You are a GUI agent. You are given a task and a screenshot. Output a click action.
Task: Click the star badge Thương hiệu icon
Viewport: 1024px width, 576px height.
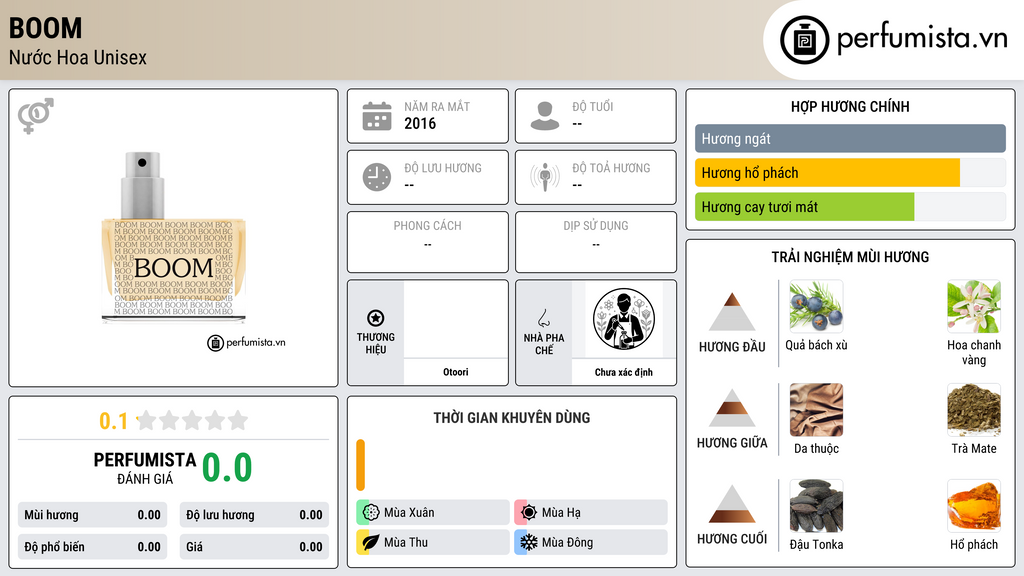376,318
